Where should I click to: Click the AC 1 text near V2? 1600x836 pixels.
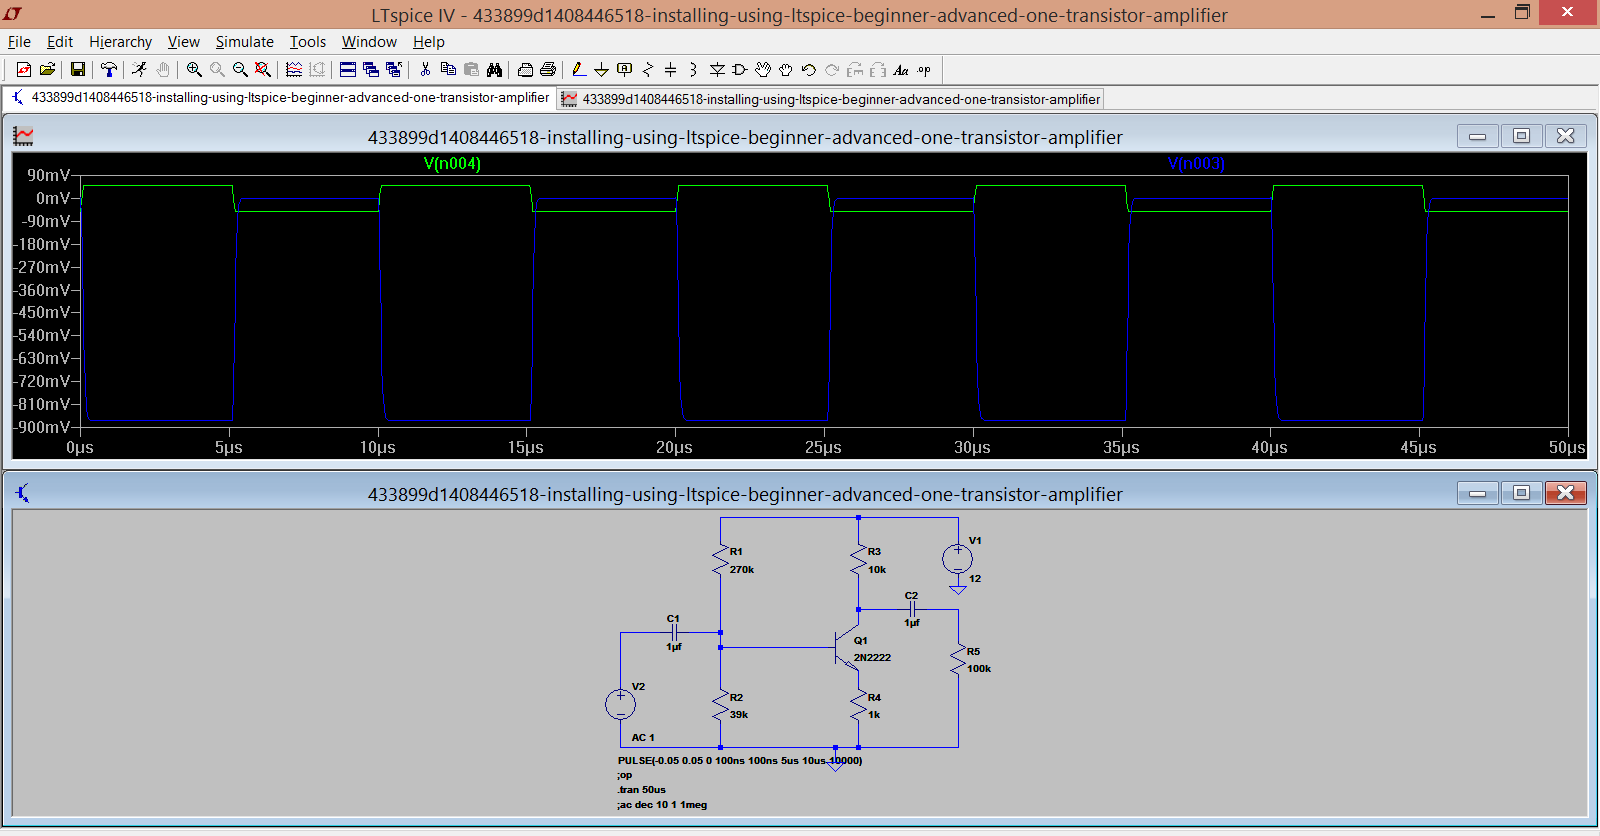643,738
